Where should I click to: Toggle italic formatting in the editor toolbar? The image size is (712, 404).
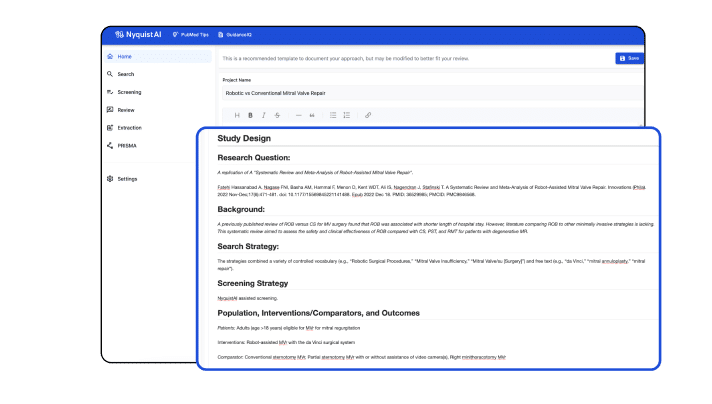(263, 115)
